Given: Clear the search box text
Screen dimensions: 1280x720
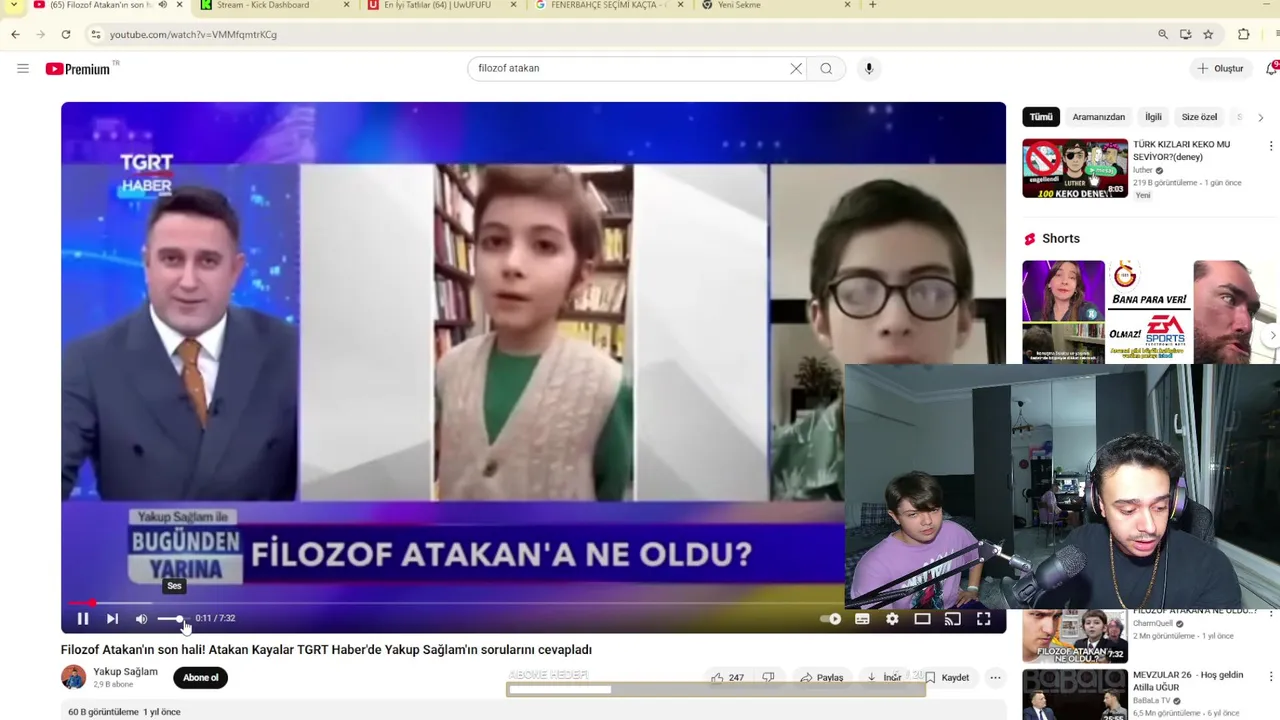Looking at the screenshot, I should (796, 68).
